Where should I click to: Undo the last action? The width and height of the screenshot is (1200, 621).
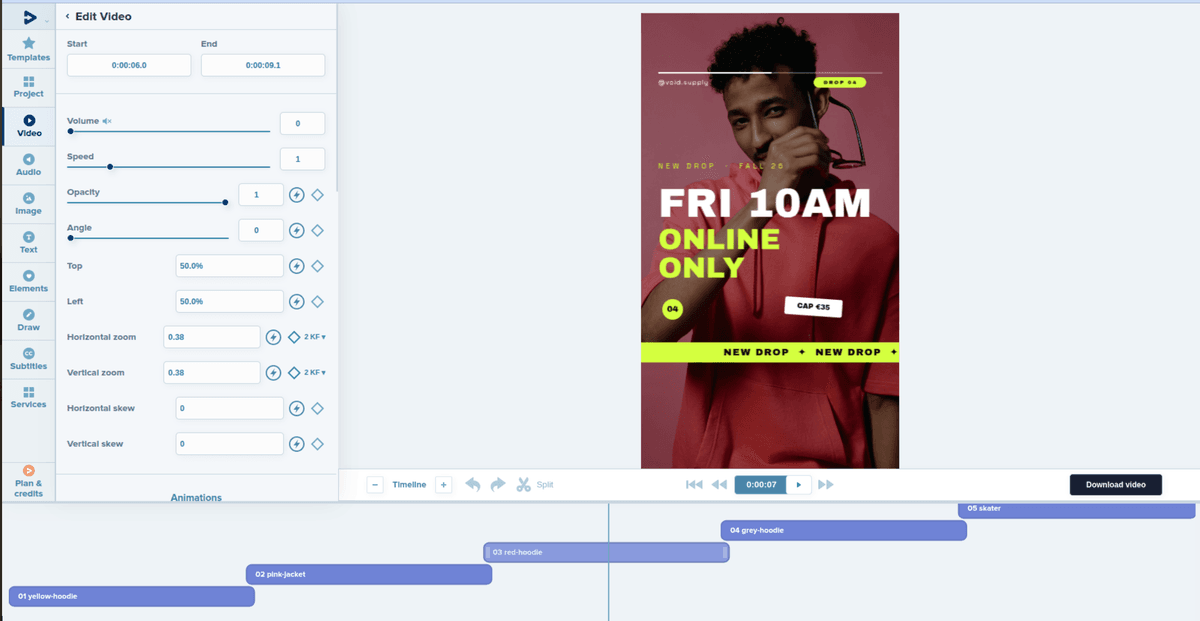tap(473, 484)
